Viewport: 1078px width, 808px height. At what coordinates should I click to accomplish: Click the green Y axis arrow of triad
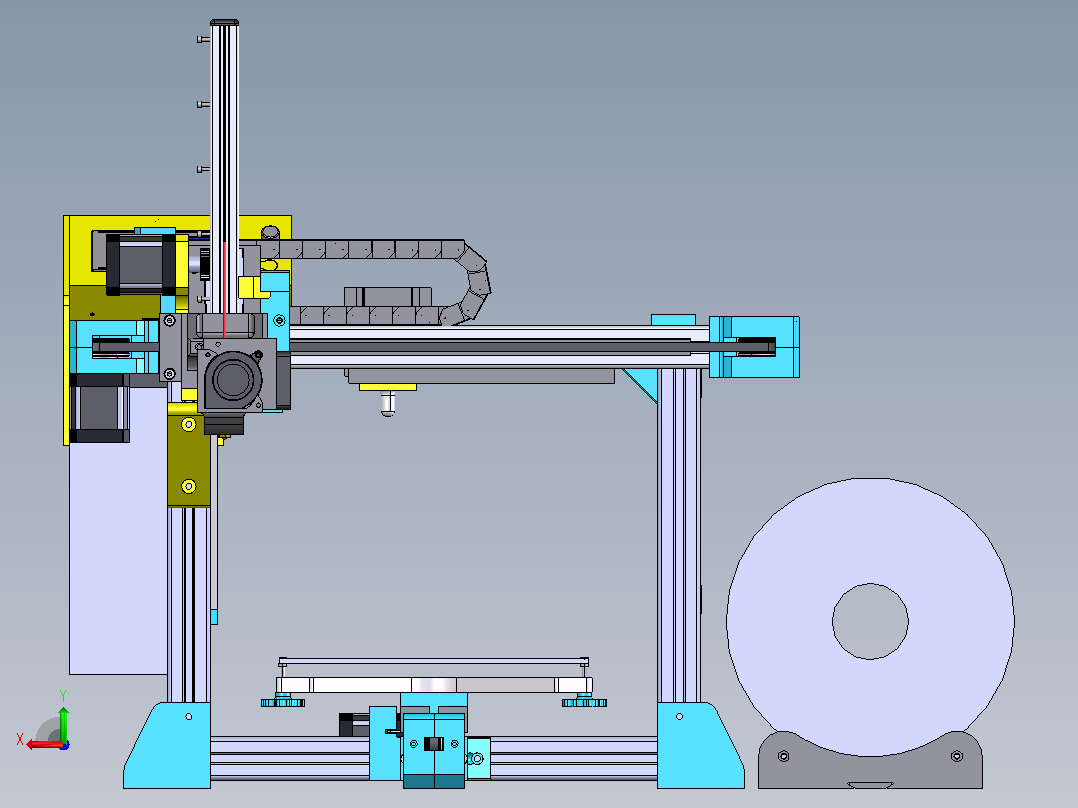[63, 723]
